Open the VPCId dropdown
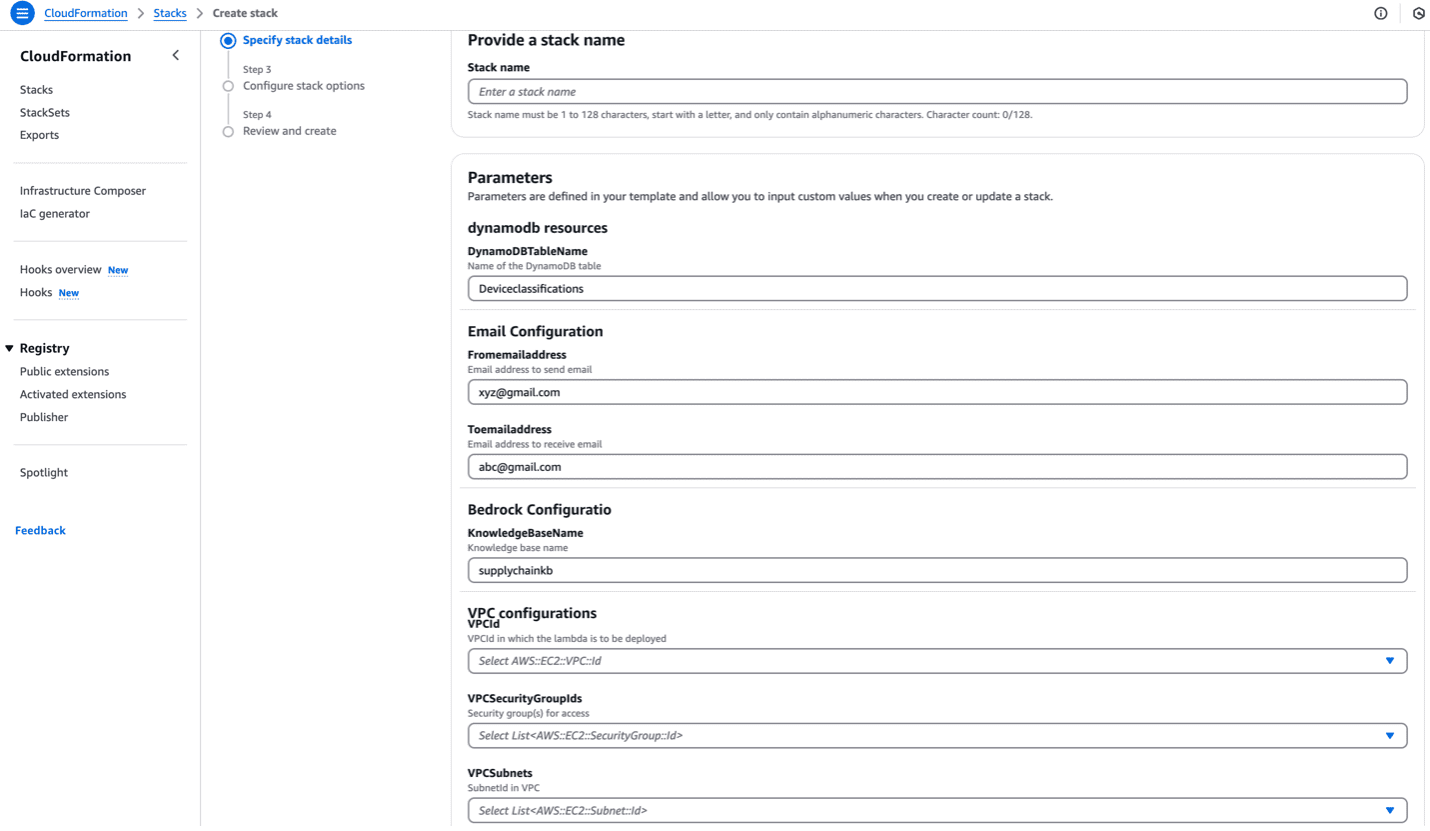 pos(937,661)
